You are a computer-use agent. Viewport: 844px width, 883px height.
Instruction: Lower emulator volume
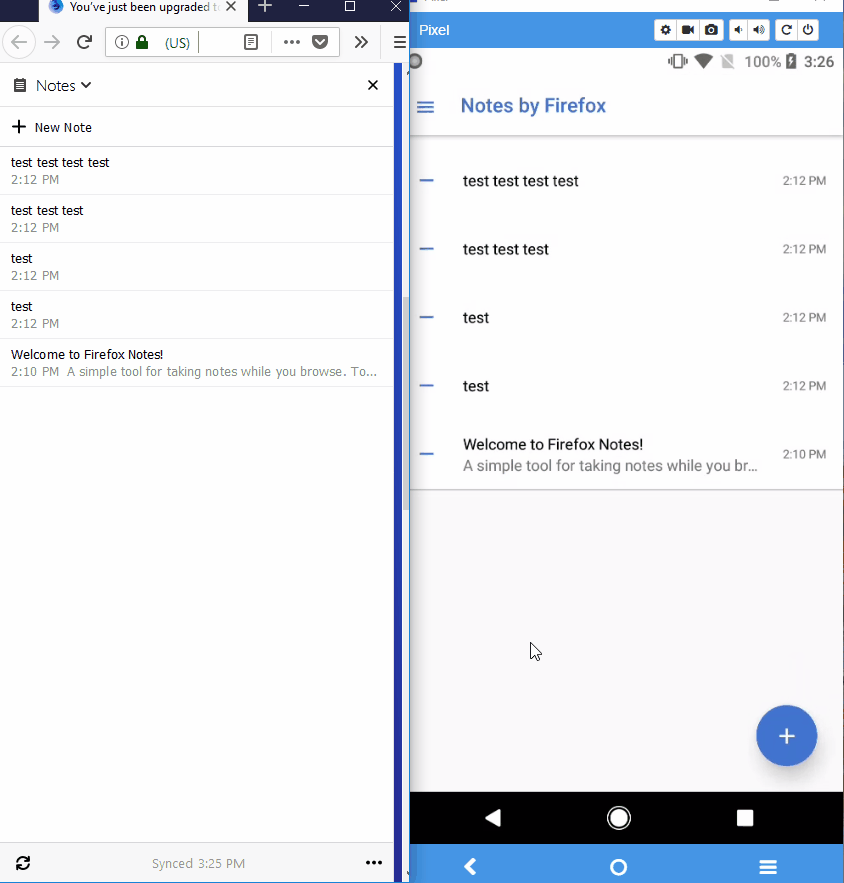(x=738, y=30)
